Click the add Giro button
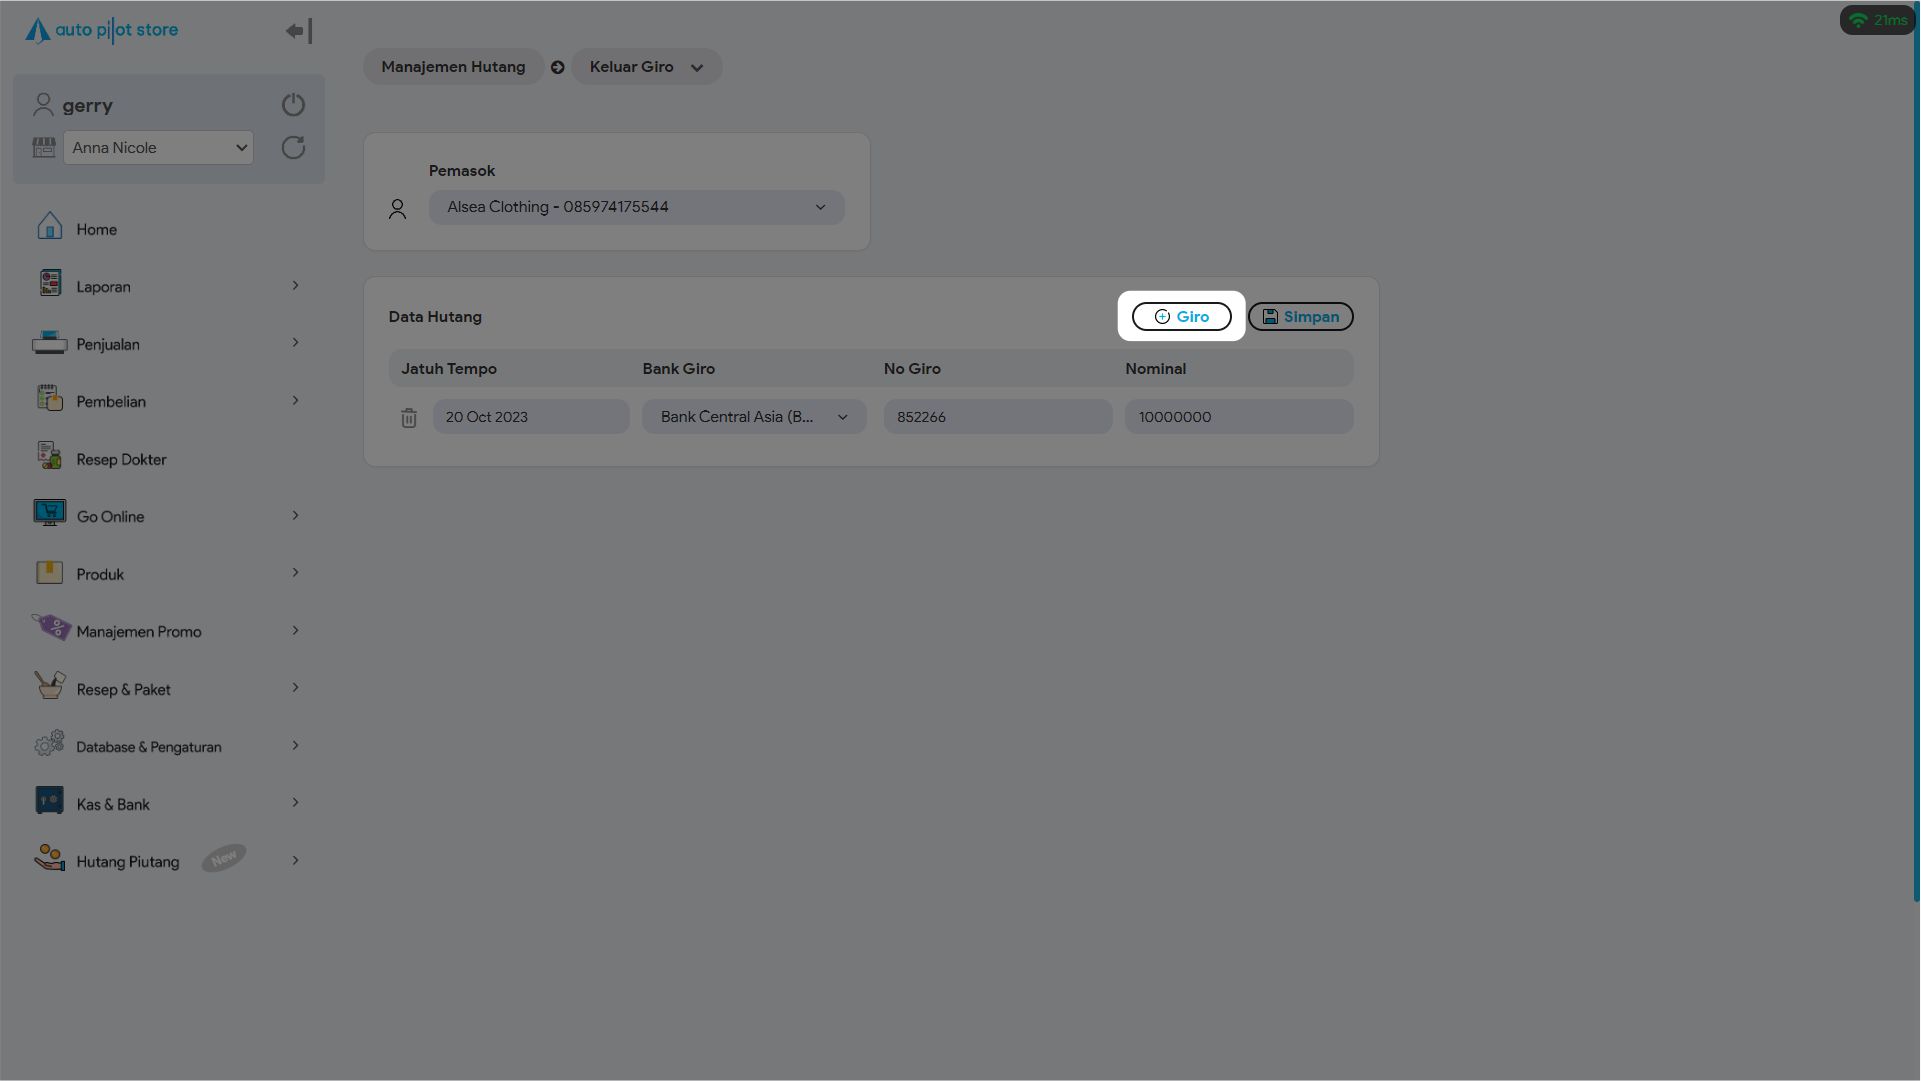Viewport: 1921px width, 1081px height. tap(1181, 317)
